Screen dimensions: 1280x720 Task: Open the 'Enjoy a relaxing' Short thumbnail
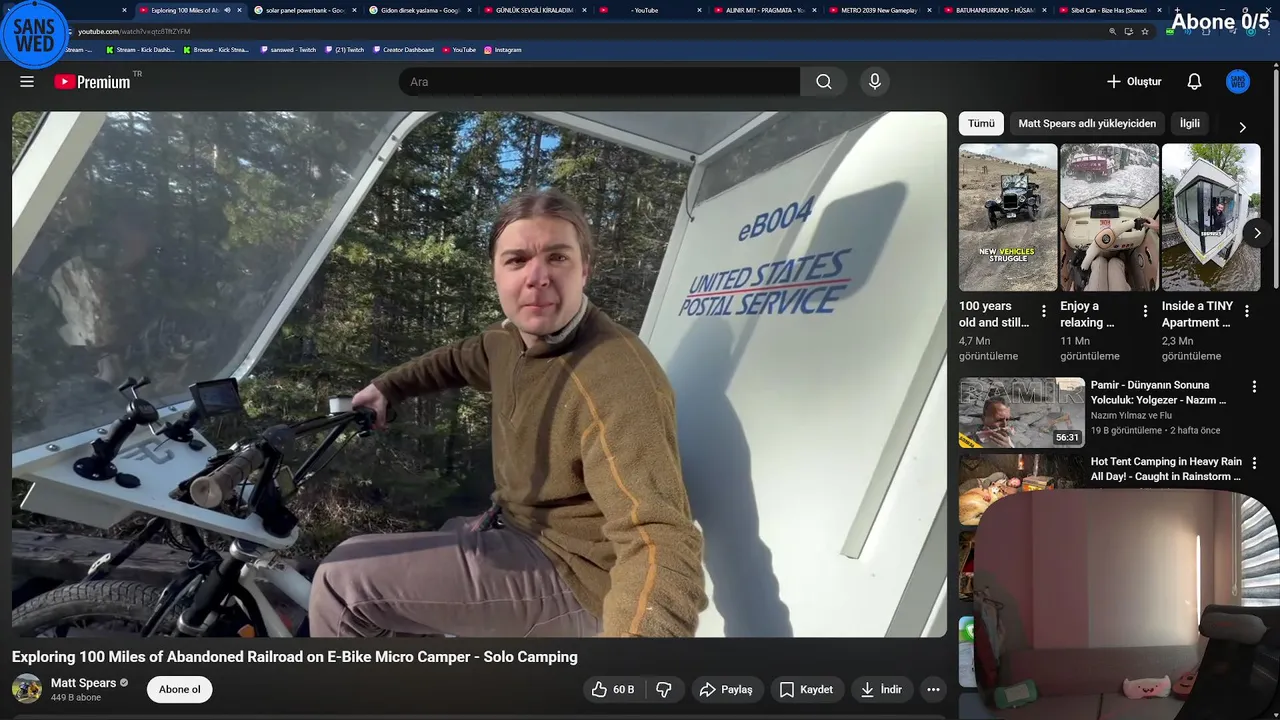[1109, 217]
